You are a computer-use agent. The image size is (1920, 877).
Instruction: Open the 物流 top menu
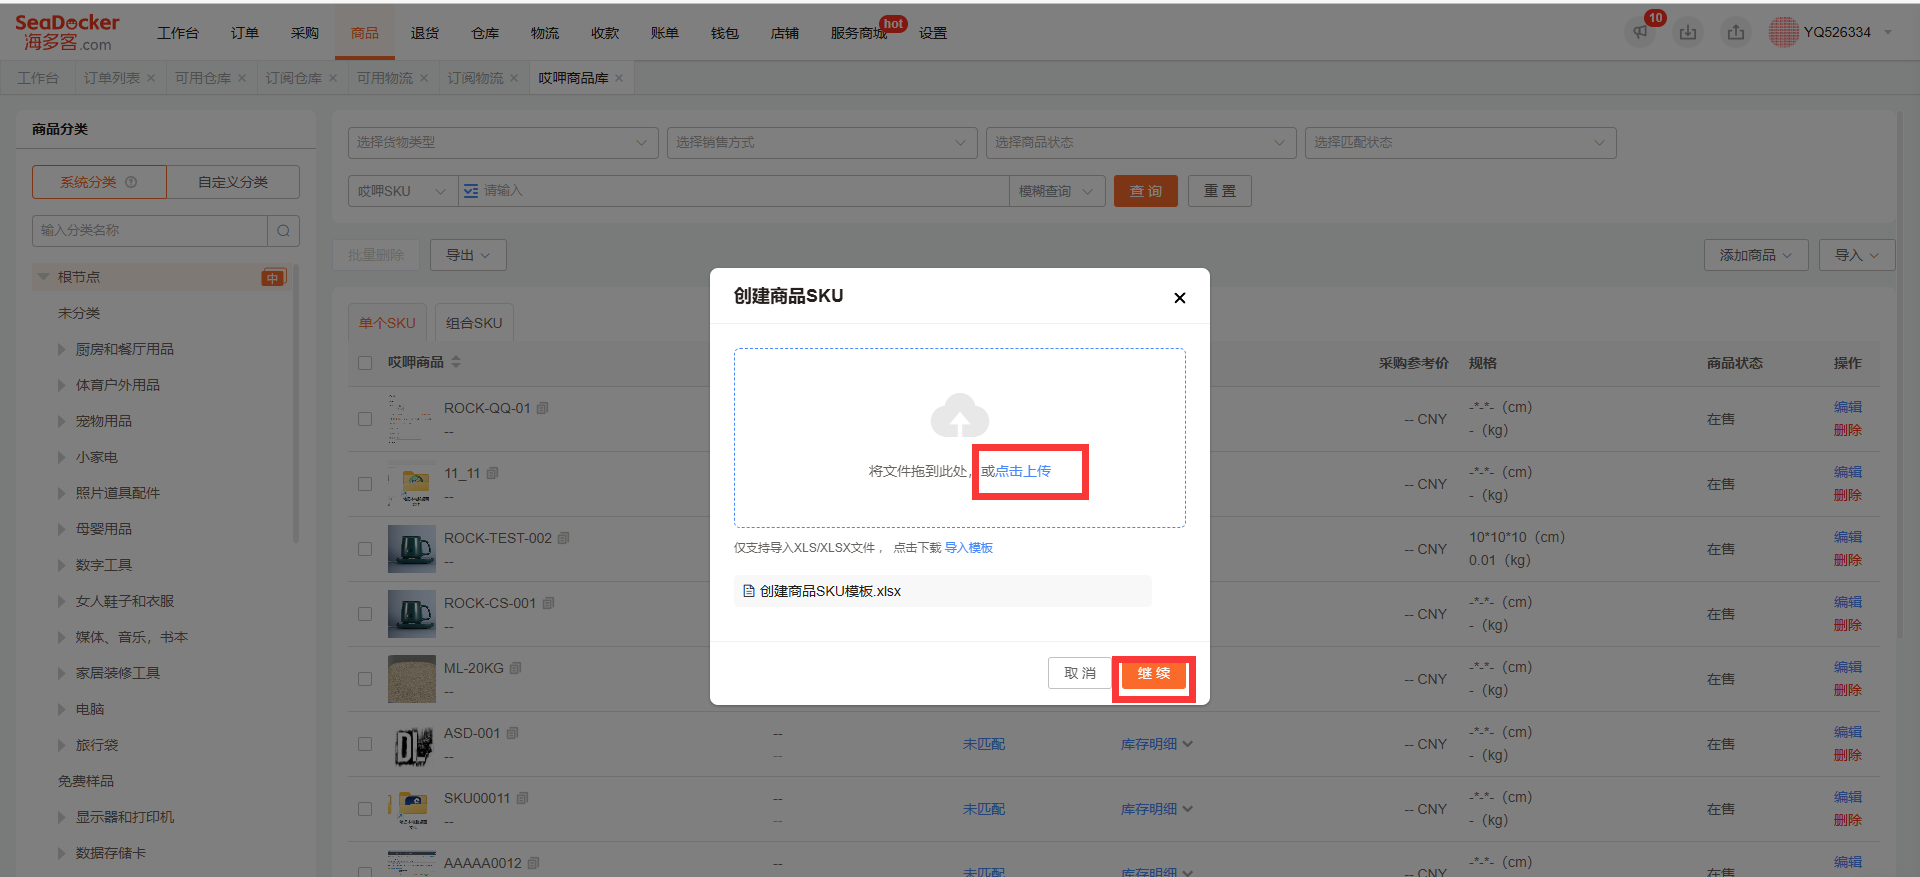coord(545,33)
